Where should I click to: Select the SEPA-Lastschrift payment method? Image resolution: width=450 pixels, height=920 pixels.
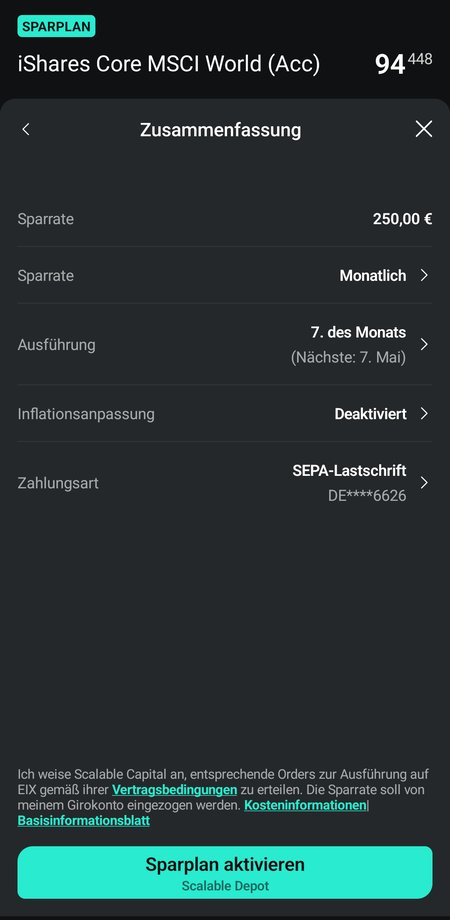tap(349, 471)
